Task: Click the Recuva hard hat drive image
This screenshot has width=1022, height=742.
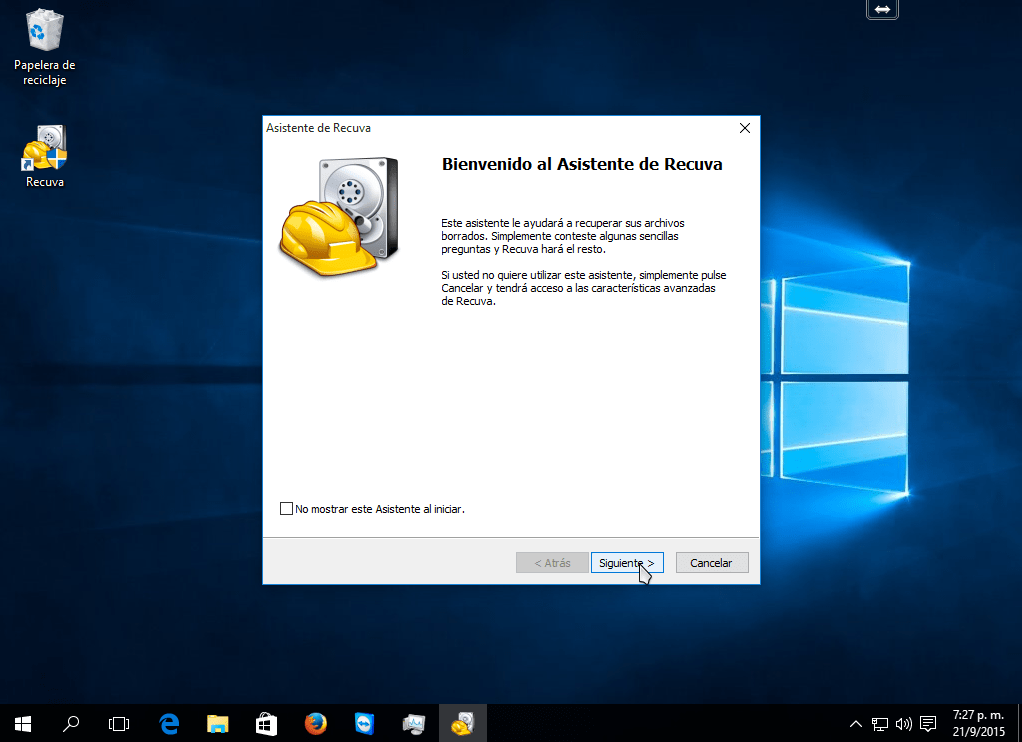Action: [339, 216]
